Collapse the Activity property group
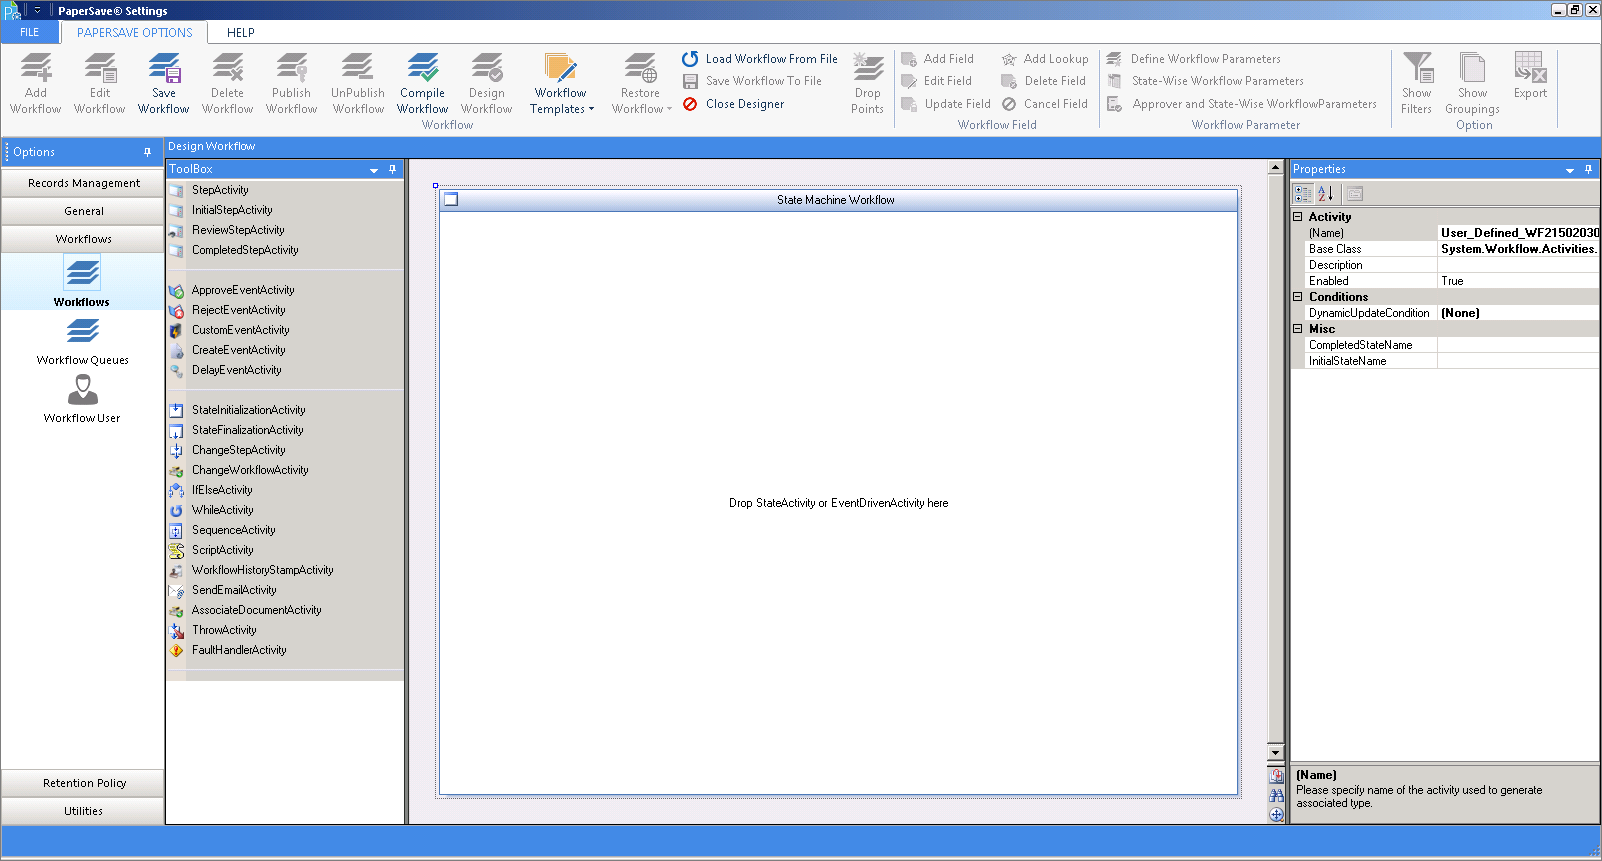 [x=1298, y=217]
